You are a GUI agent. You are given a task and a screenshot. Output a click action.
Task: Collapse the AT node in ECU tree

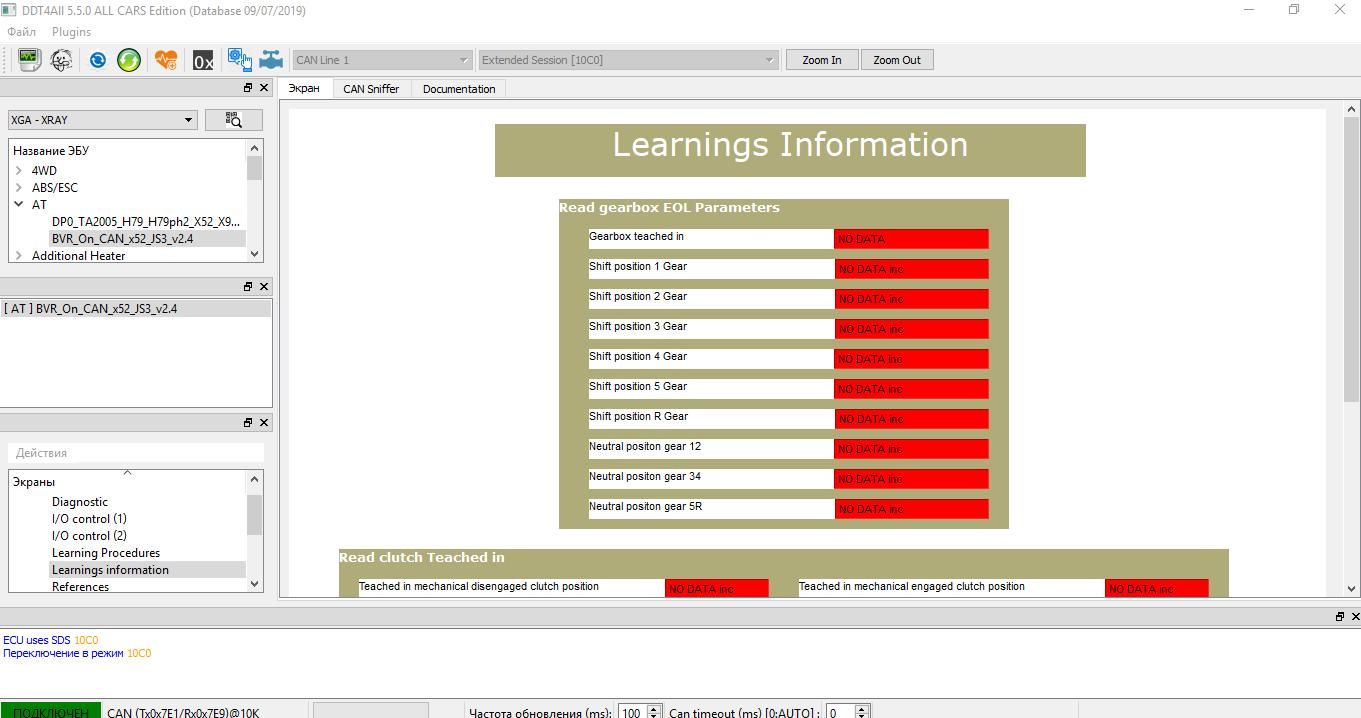[19, 204]
